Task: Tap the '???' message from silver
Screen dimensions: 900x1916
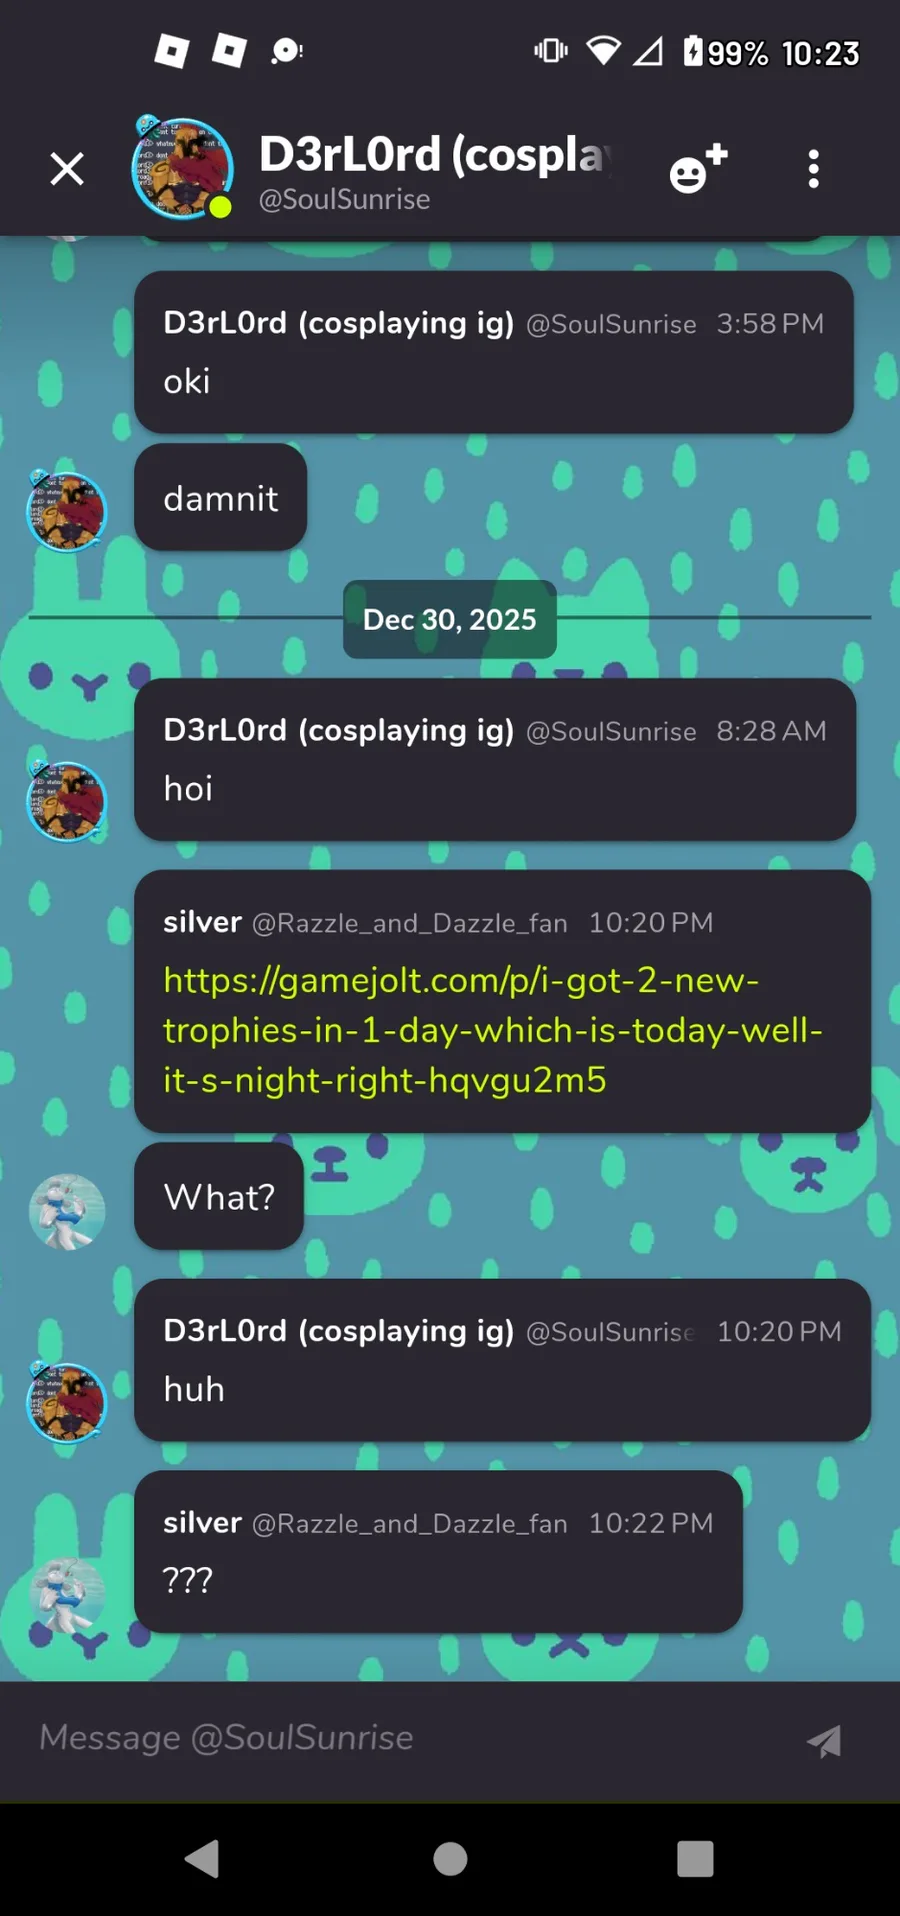Action: tap(438, 1551)
